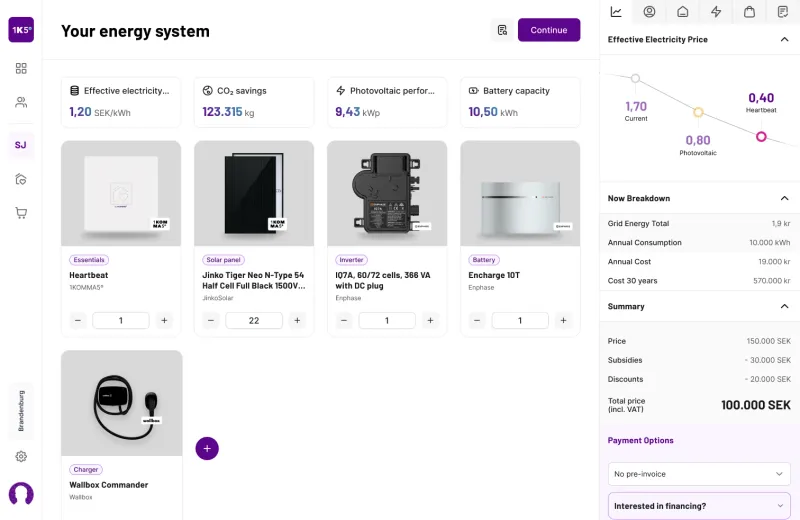Open the Jinko solar panel image

point(254,193)
